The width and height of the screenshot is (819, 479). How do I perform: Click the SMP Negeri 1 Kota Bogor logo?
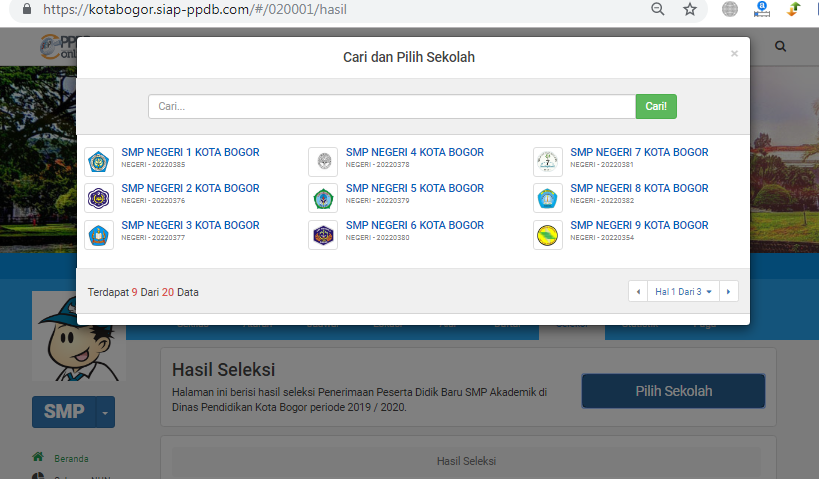pos(99,162)
